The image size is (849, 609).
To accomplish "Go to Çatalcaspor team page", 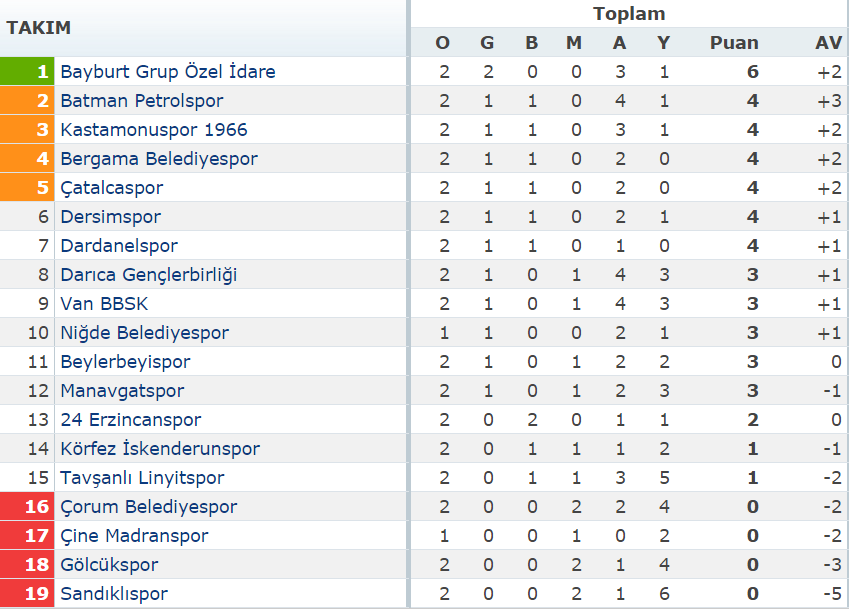I will [x=112, y=188].
